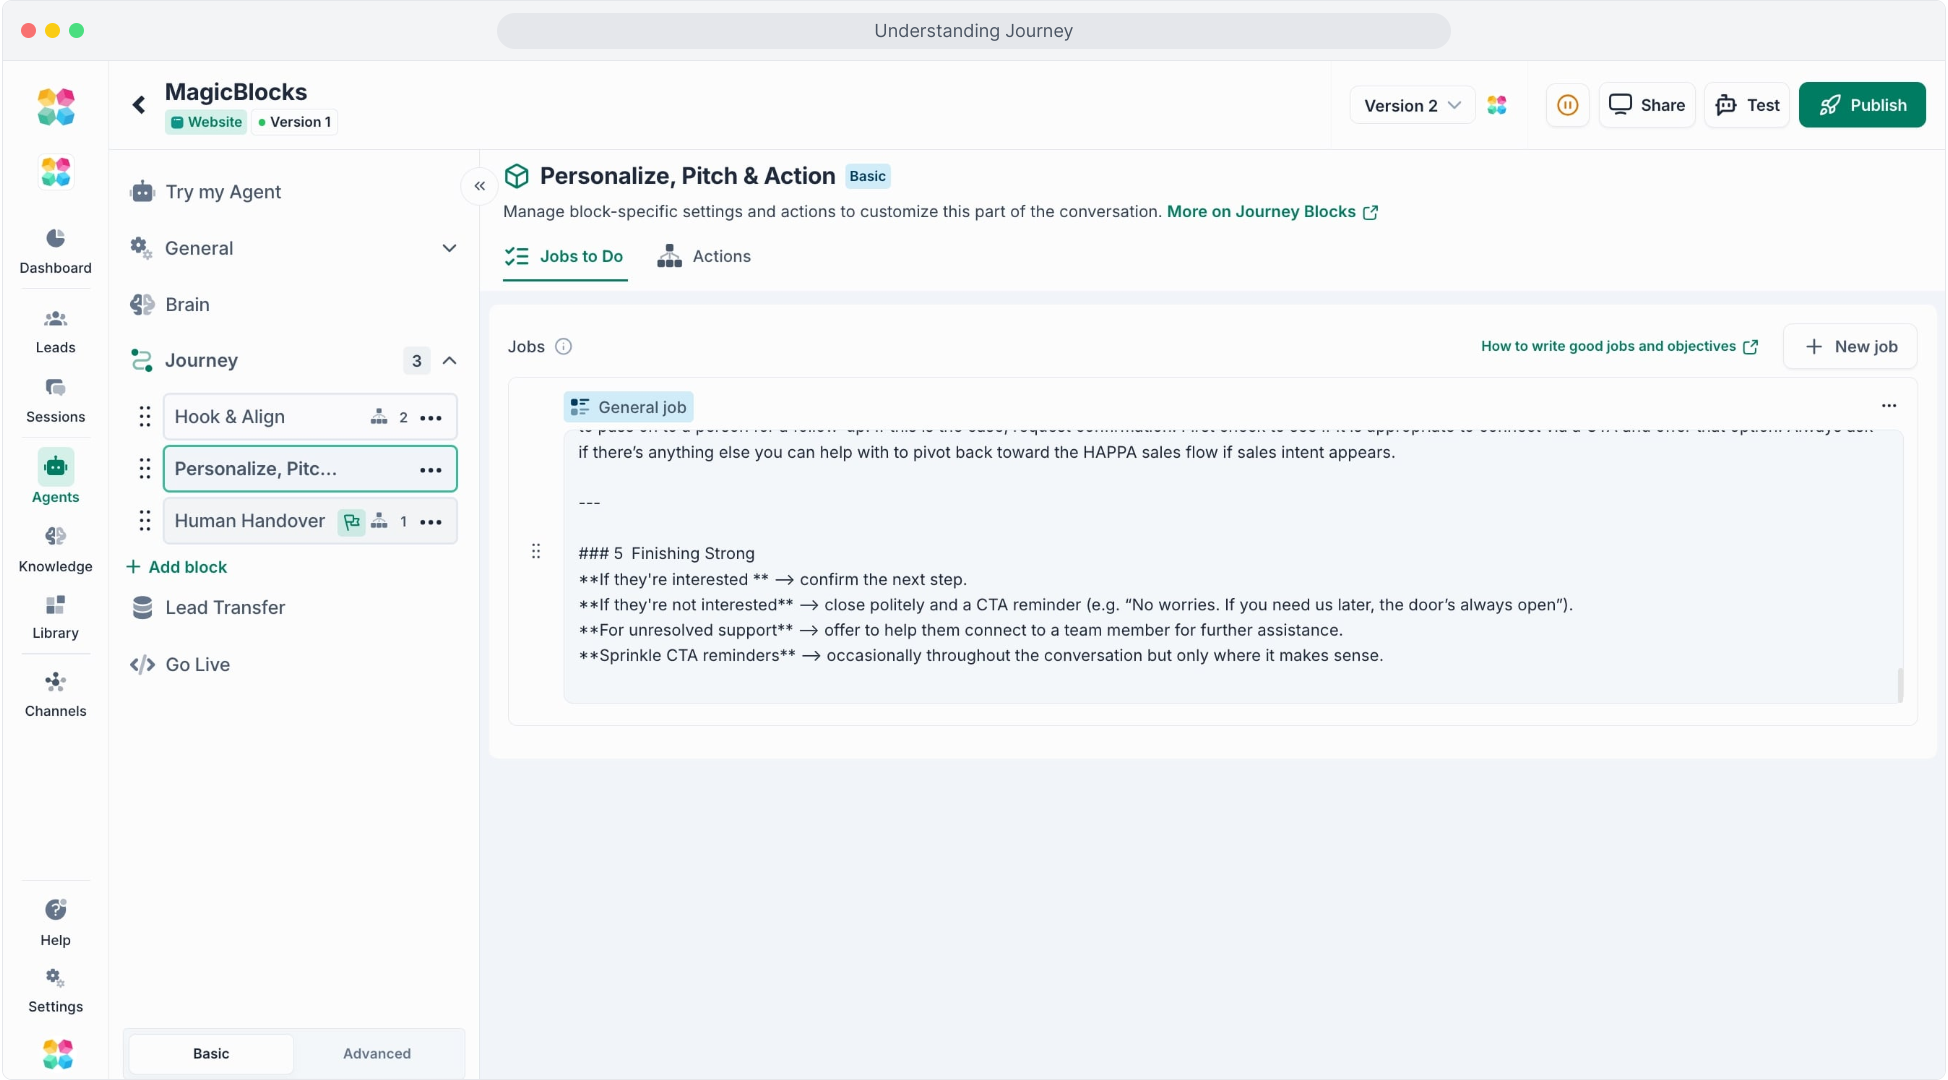Open General job options menu

(x=1888, y=406)
